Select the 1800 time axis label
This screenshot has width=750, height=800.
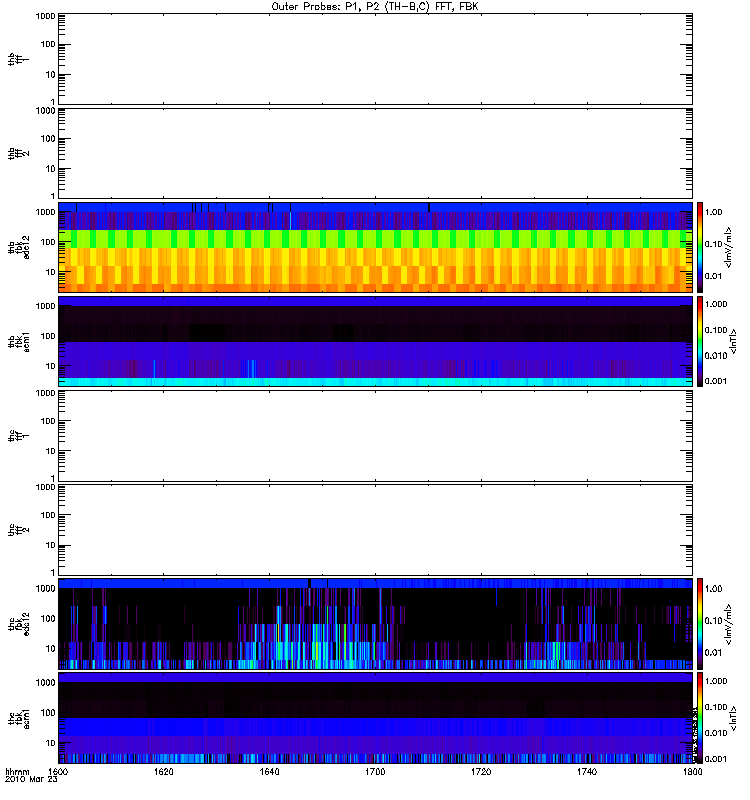(x=692, y=771)
